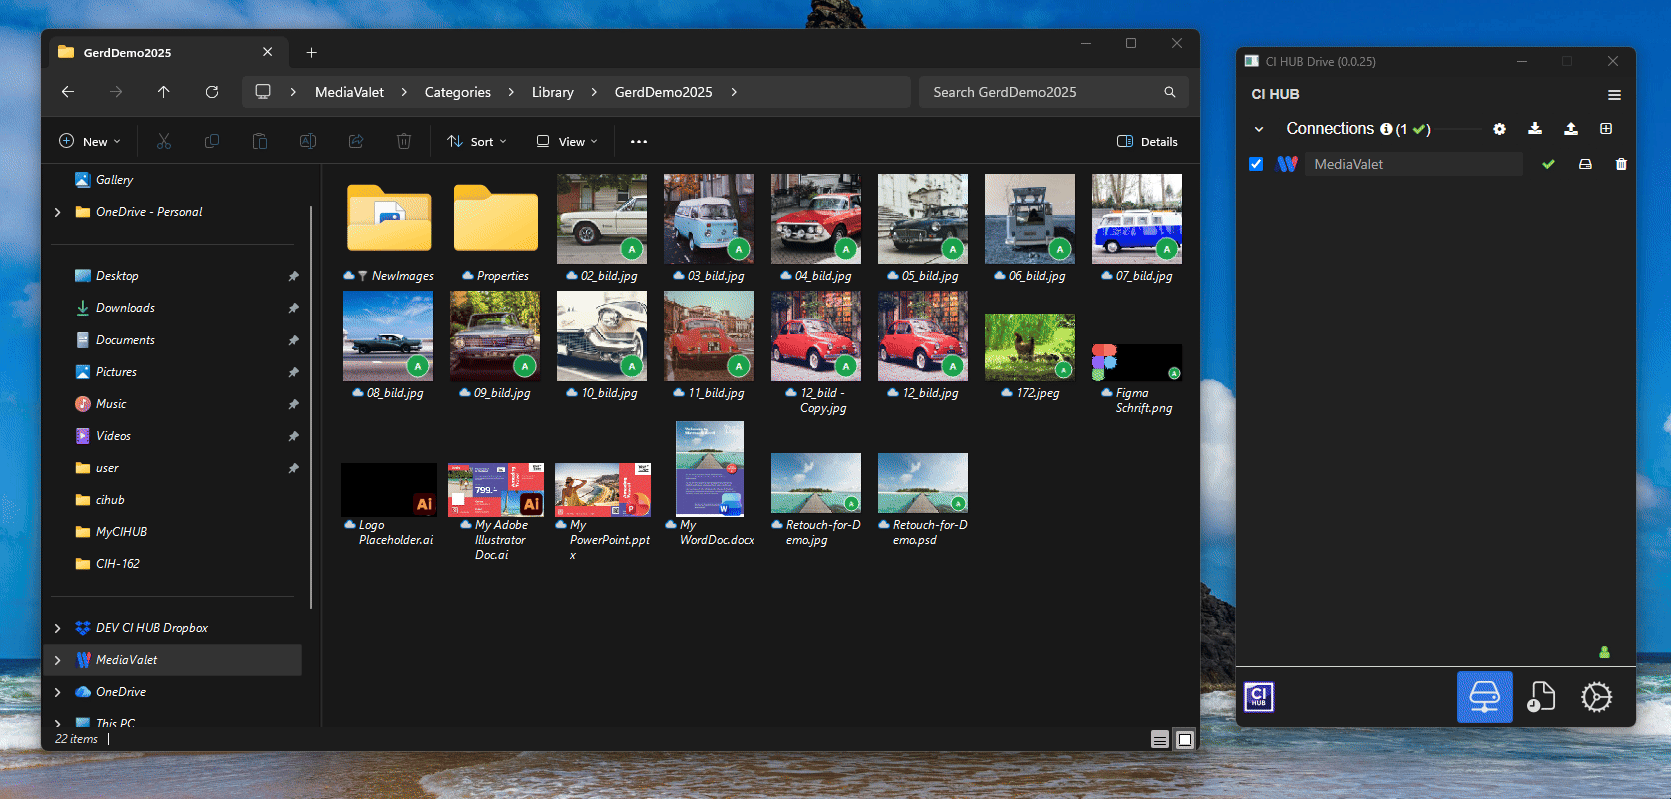
Task: Uncheck the MediaValet connection checkbox
Action: [1256, 164]
